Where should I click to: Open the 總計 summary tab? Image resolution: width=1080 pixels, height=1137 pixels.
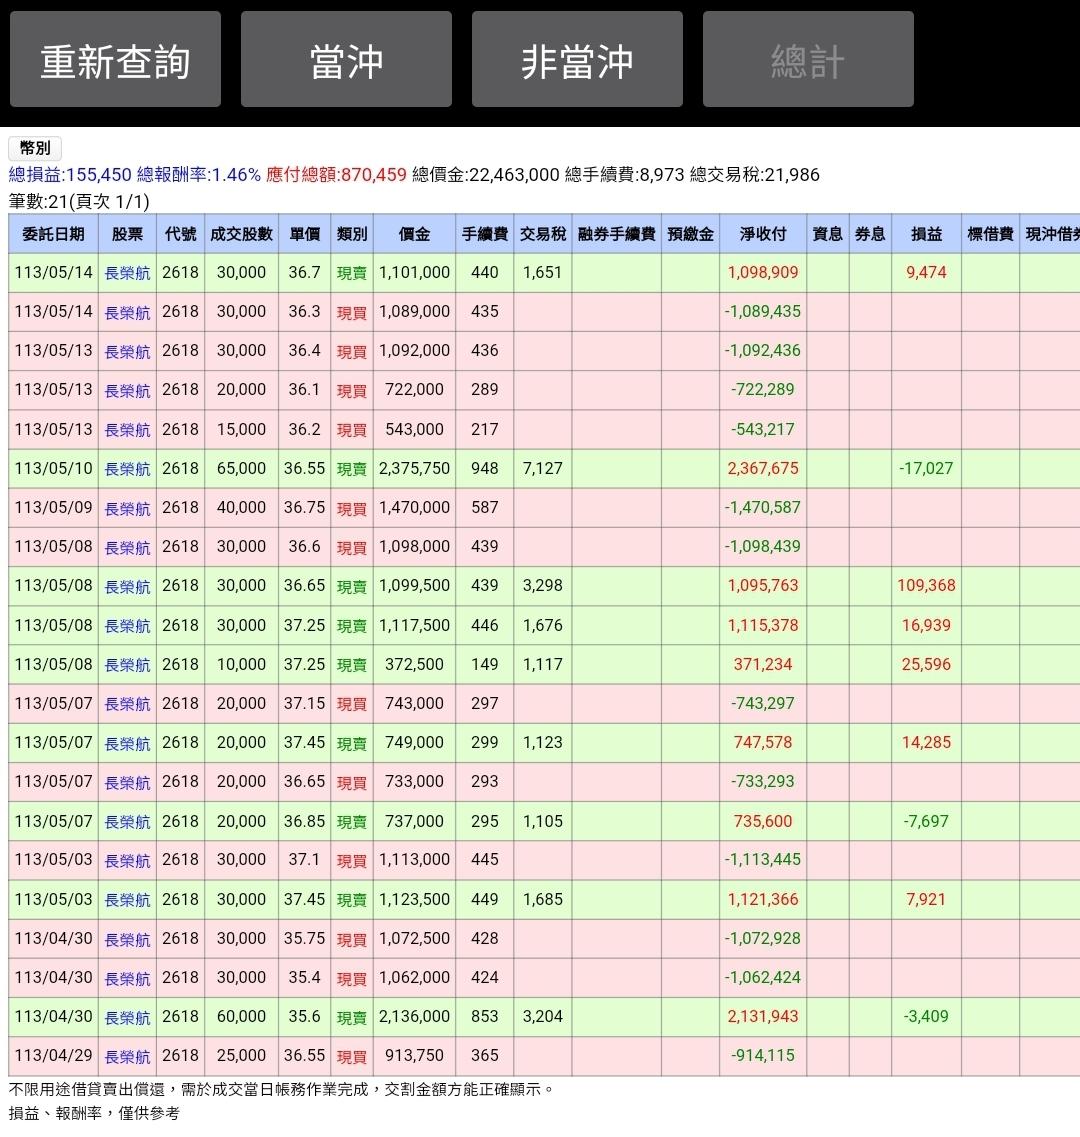click(x=808, y=60)
